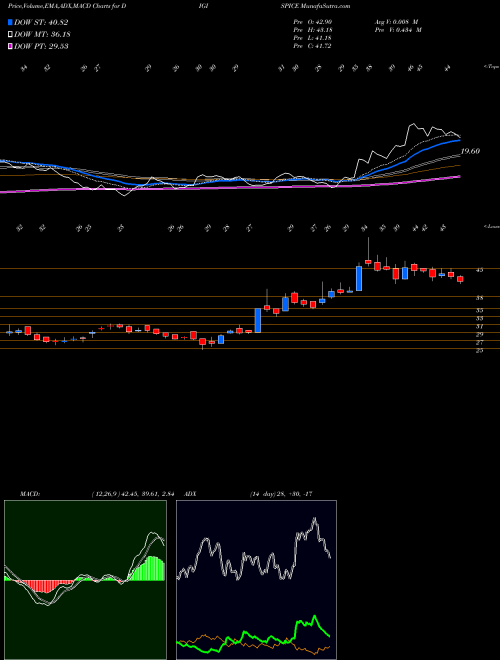Click the MACD parameters '(12,26,9) 42.45, 39.61, 2.84'
This screenshot has width=500, height=660.
(x=132, y=494)
